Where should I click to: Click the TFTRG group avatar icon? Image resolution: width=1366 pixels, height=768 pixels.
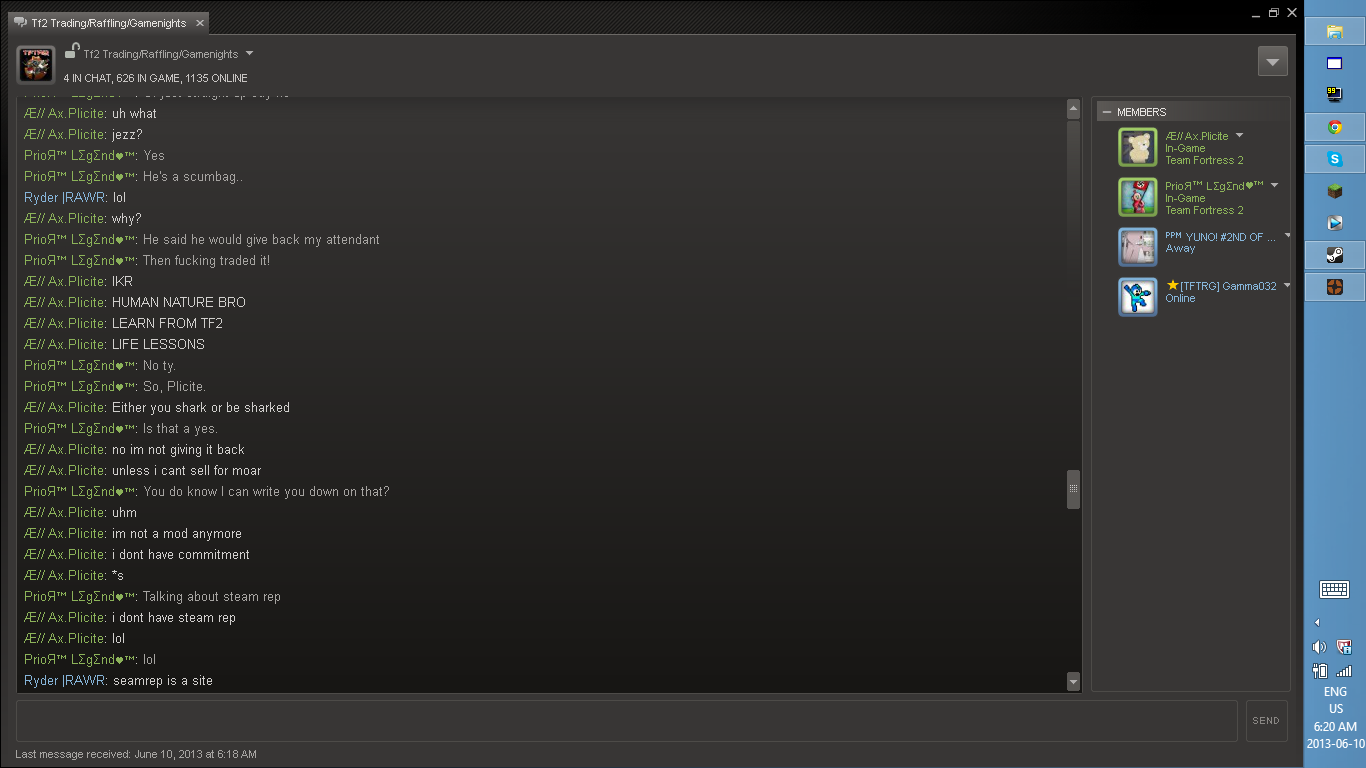[35, 64]
